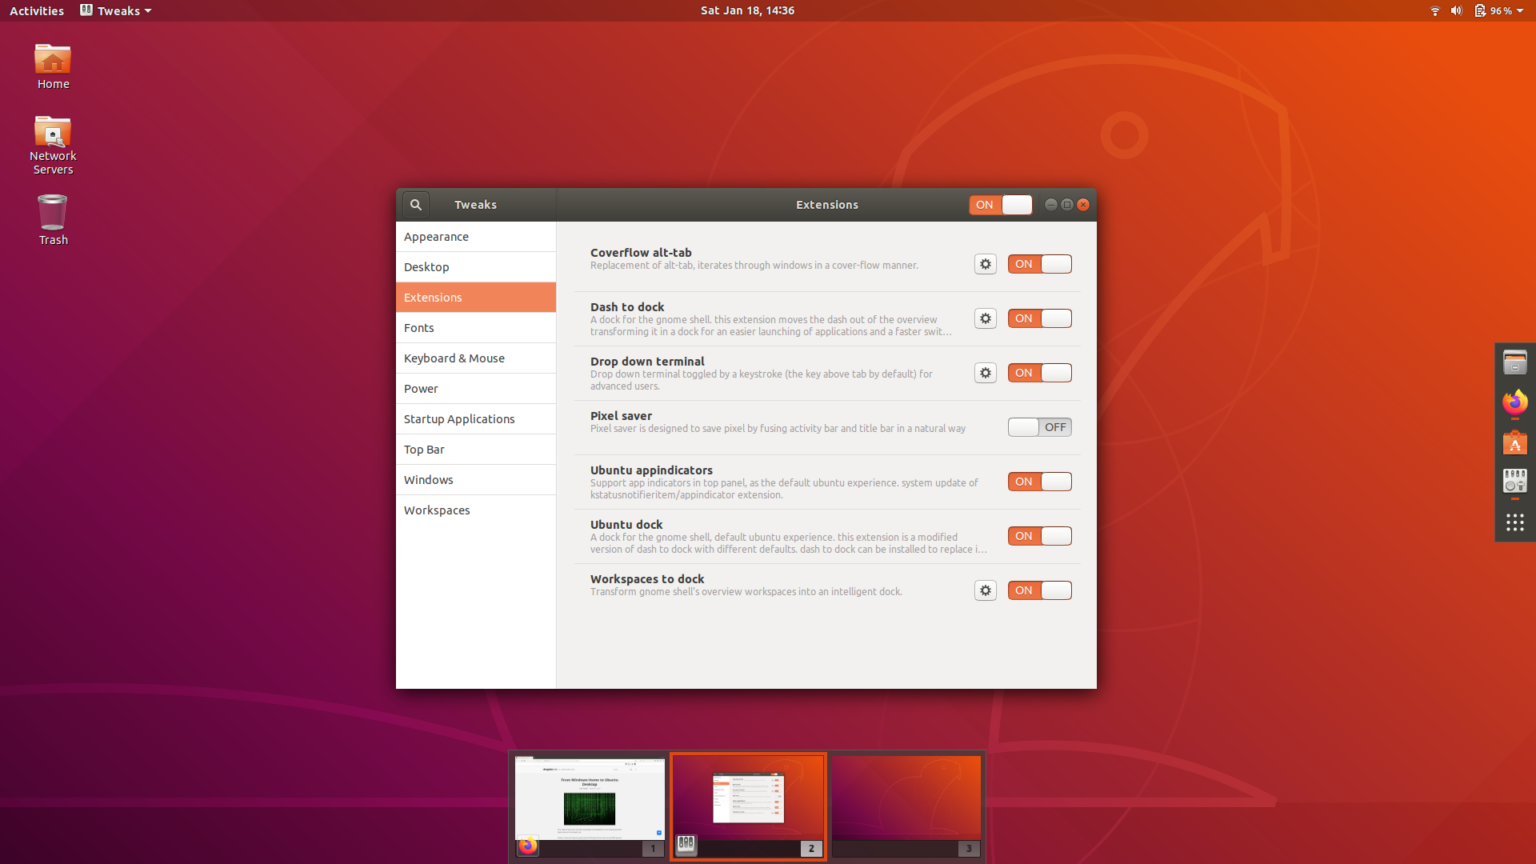Open Drop down terminal settings gear
The width and height of the screenshot is (1536, 864).
[x=985, y=373]
